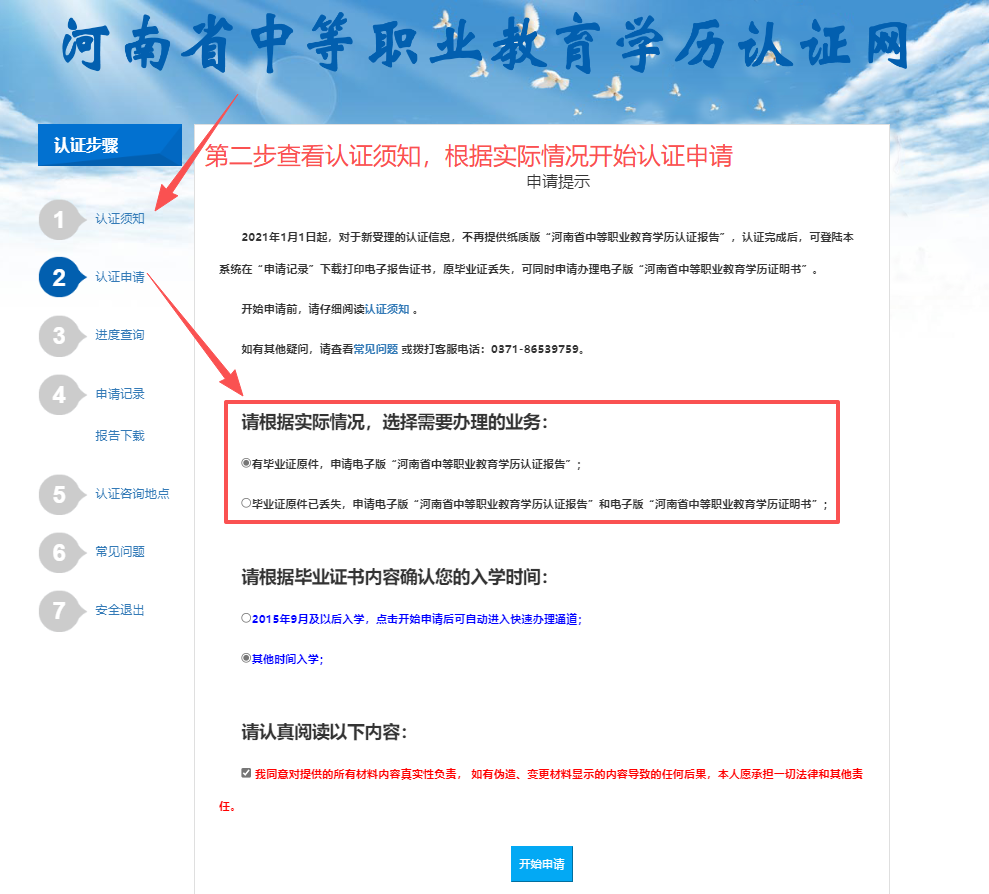Go to 进度查询 in sidebar

pyautogui.click(x=120, y=335)
